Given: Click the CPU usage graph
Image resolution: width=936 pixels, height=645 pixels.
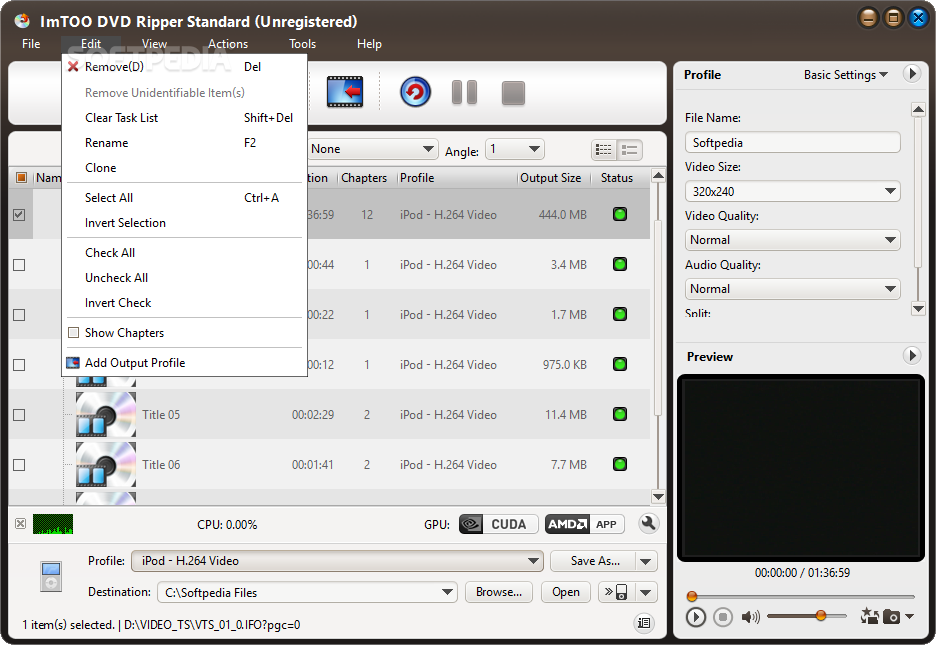Looking at the screenshot, I should (53, 524).
